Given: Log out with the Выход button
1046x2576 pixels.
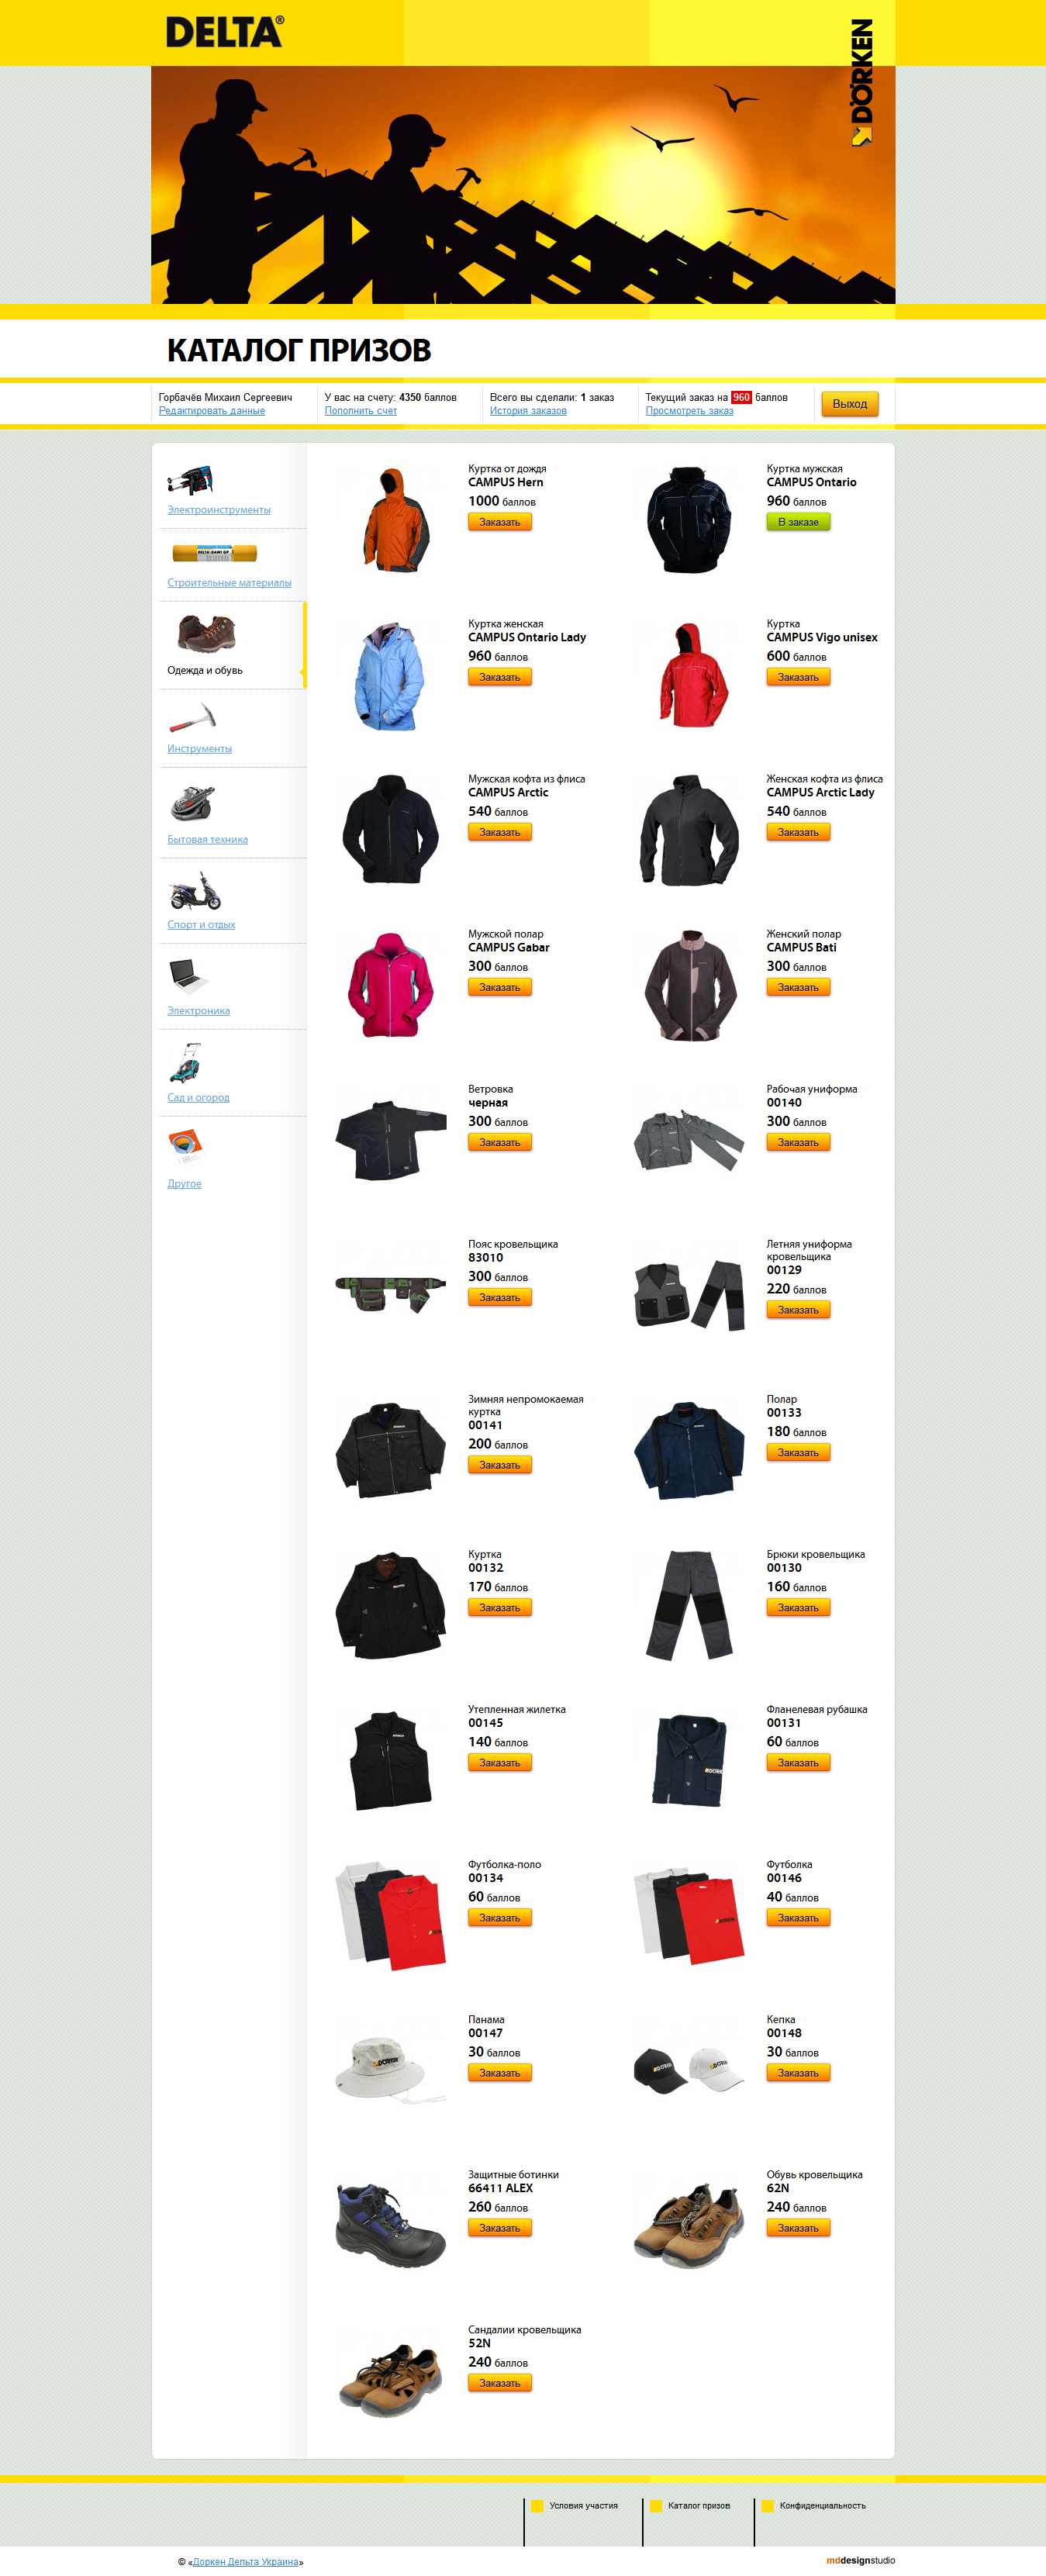Looking at the screenshot, I should [x=850, y=404].
